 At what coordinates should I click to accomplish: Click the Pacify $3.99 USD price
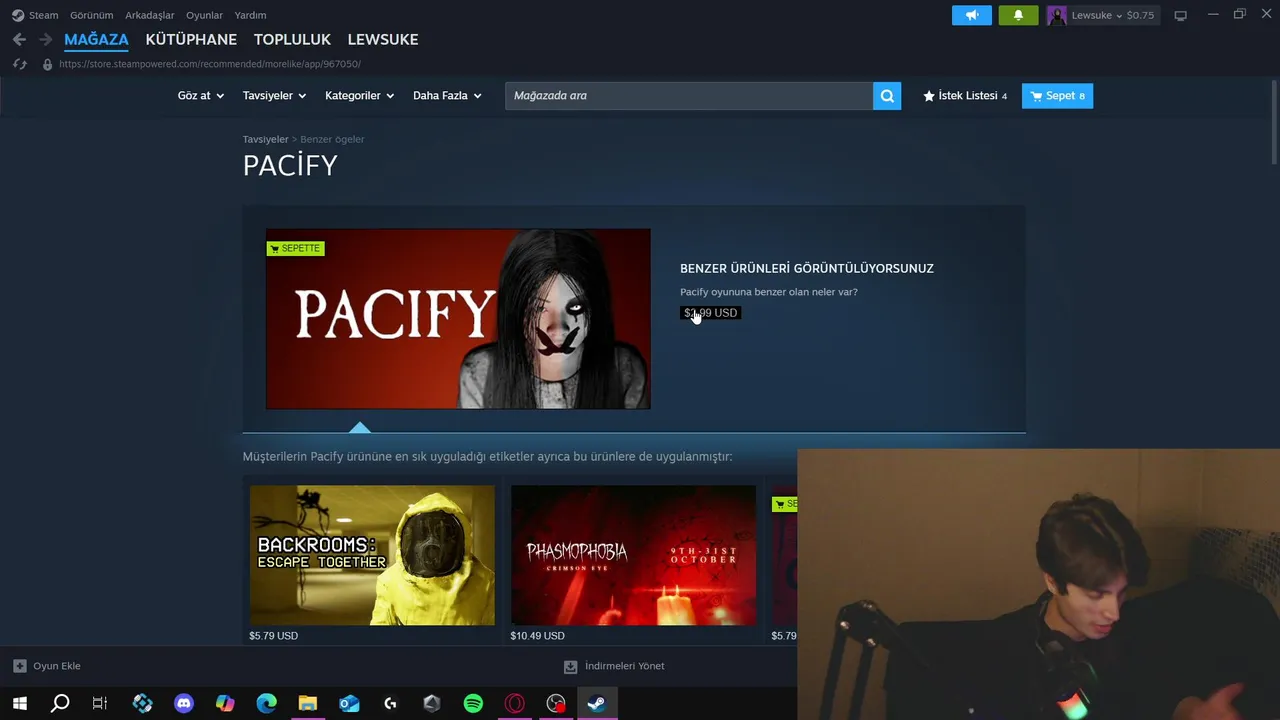710,313
